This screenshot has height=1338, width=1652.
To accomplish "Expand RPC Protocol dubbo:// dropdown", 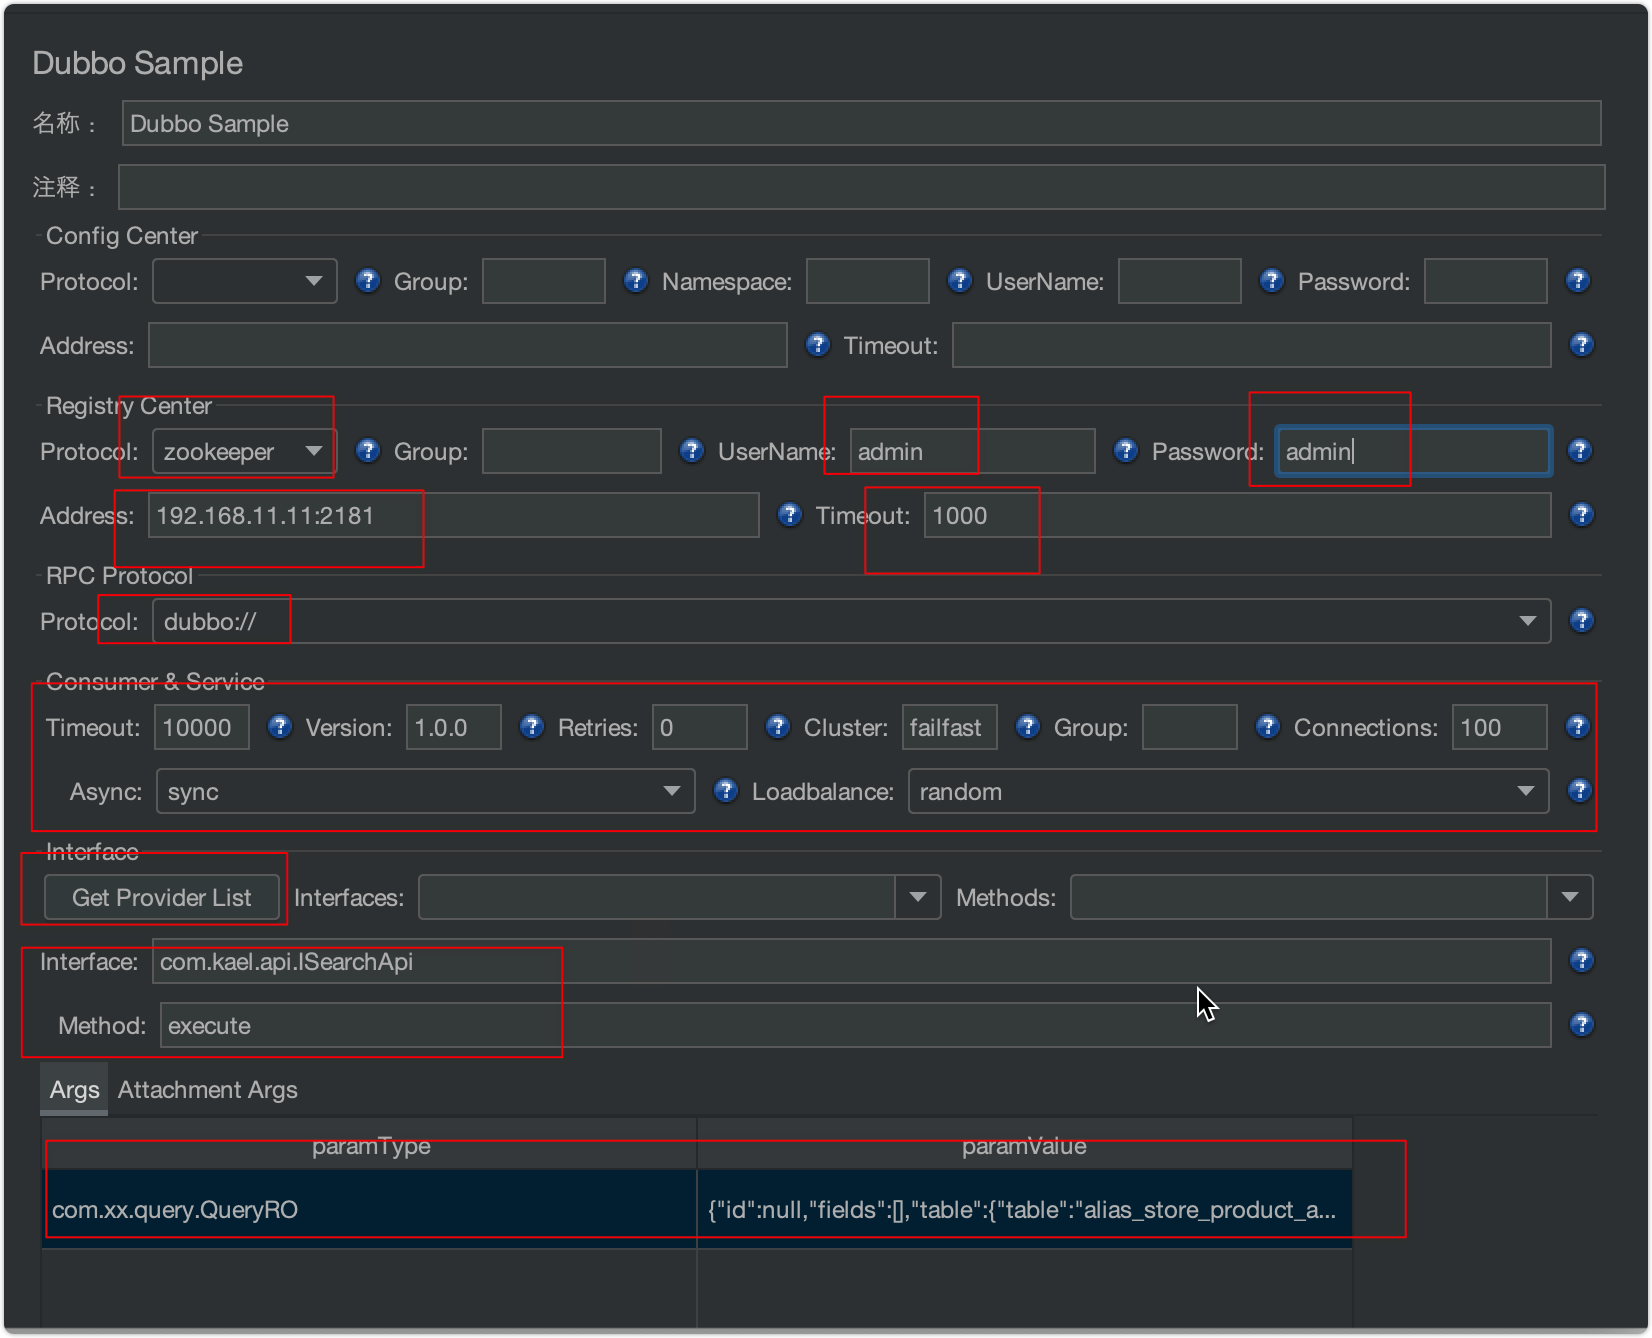I will pos(852,621).
